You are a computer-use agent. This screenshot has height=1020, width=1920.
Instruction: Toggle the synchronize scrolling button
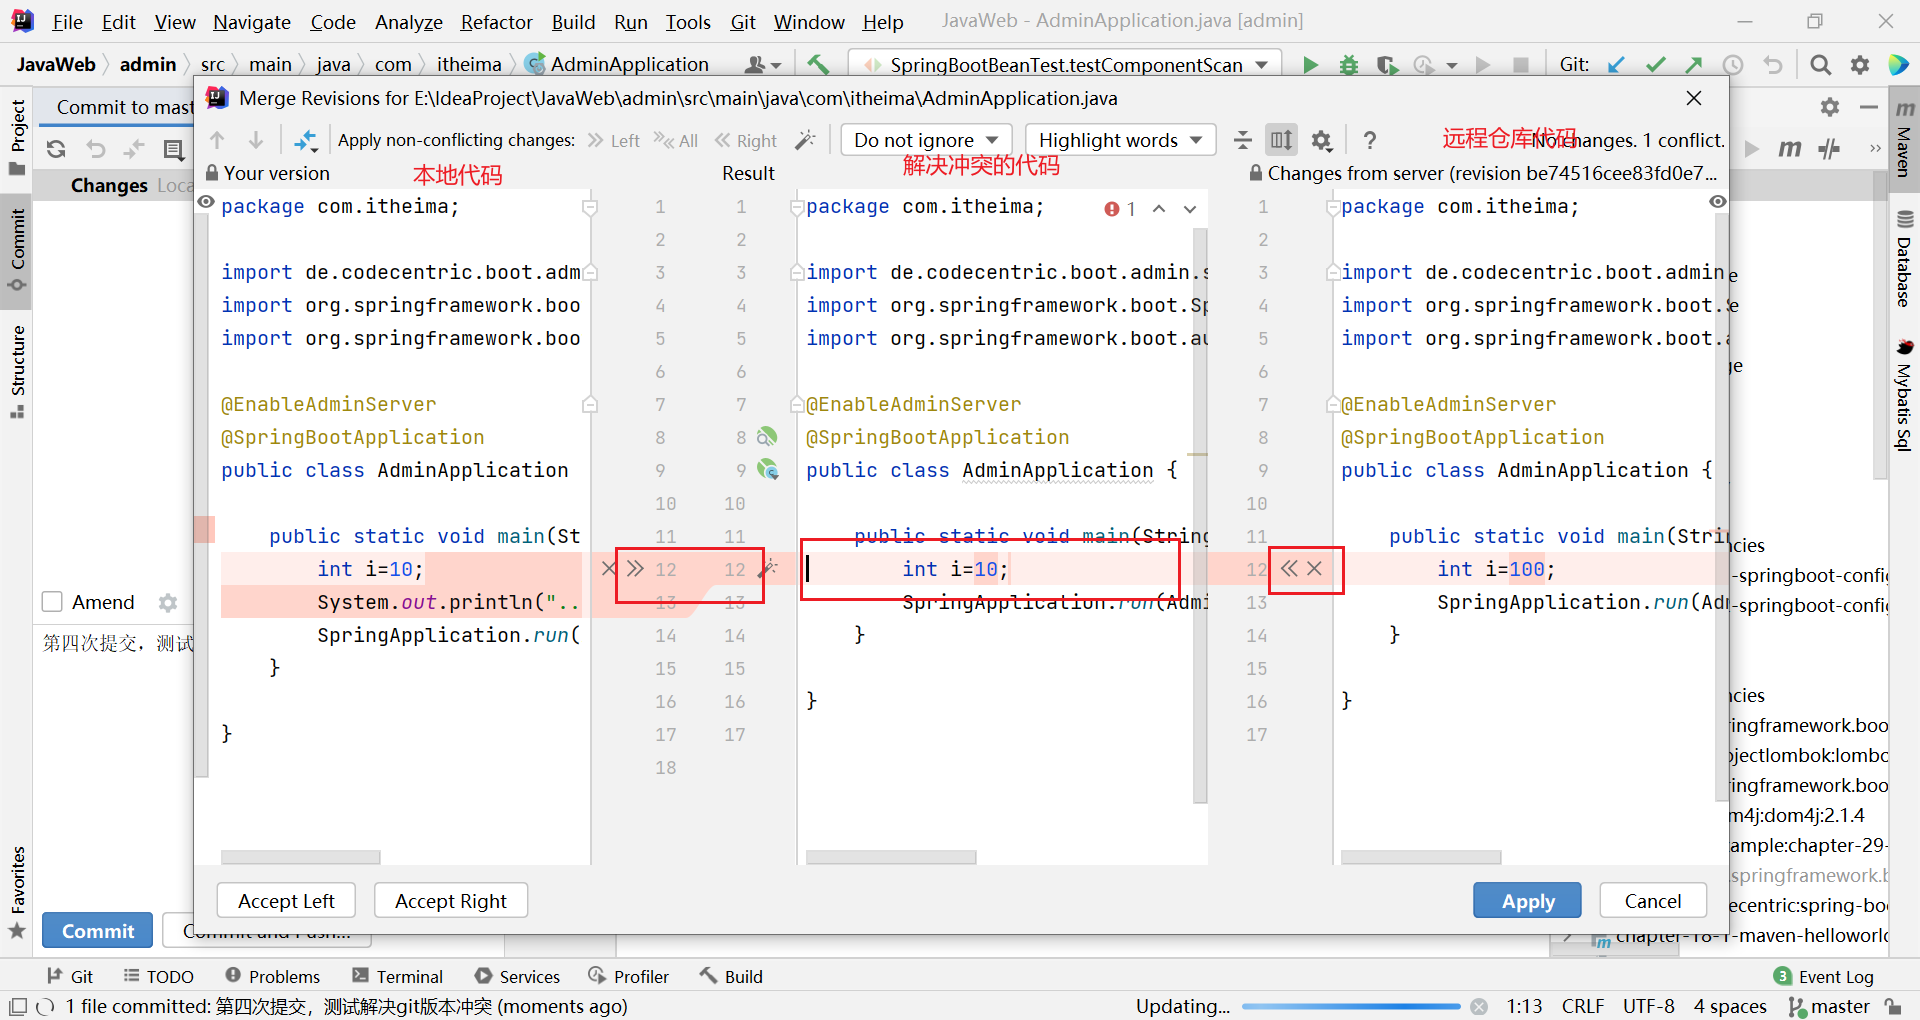pyautogui.click(x=1281, y=141)
